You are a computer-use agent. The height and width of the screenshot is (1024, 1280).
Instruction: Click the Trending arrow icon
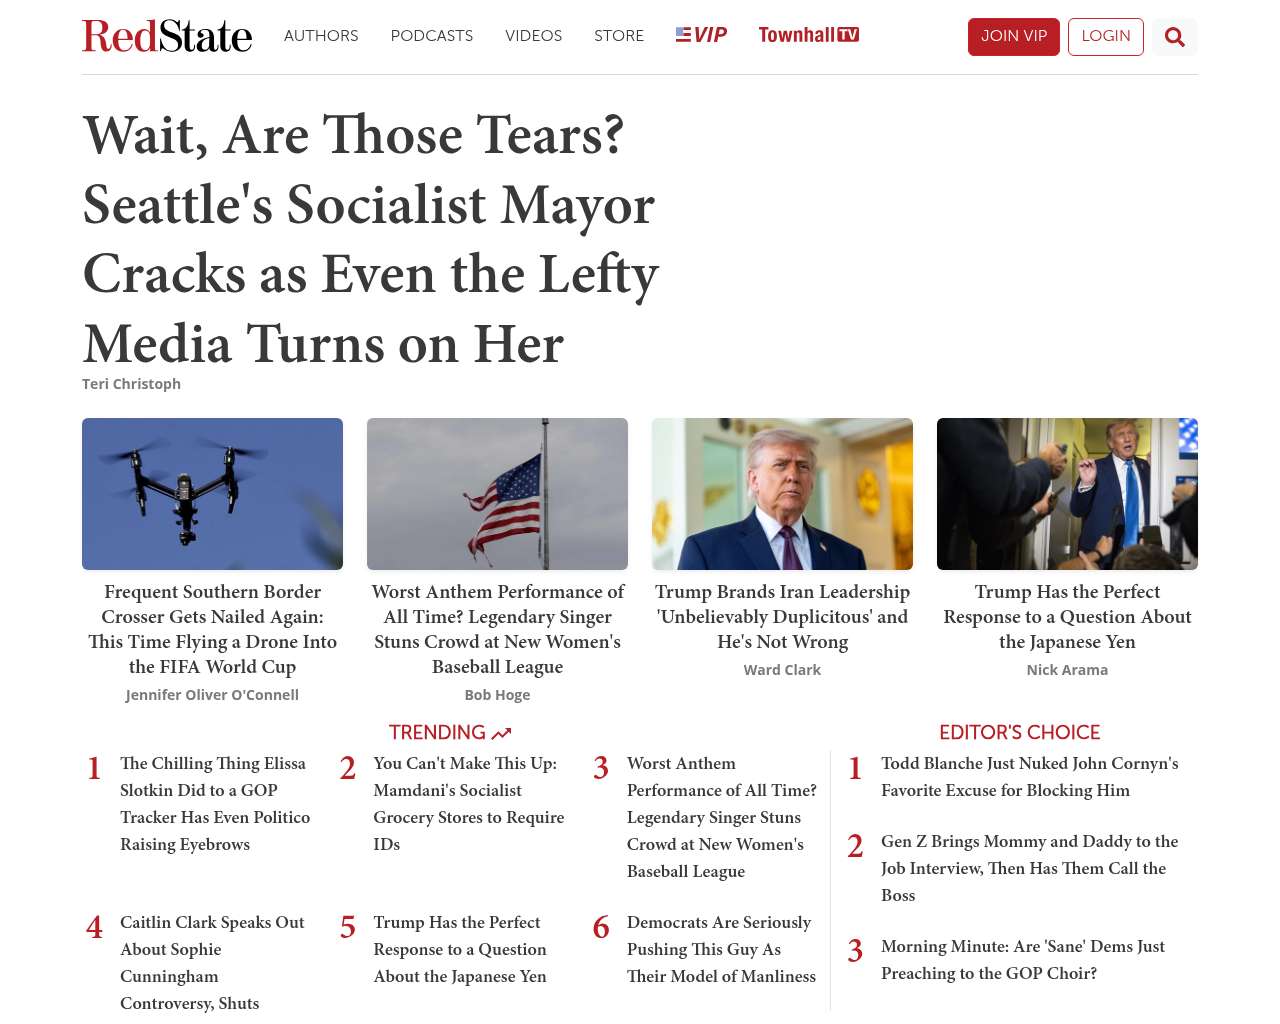click(x=502, y=734)
